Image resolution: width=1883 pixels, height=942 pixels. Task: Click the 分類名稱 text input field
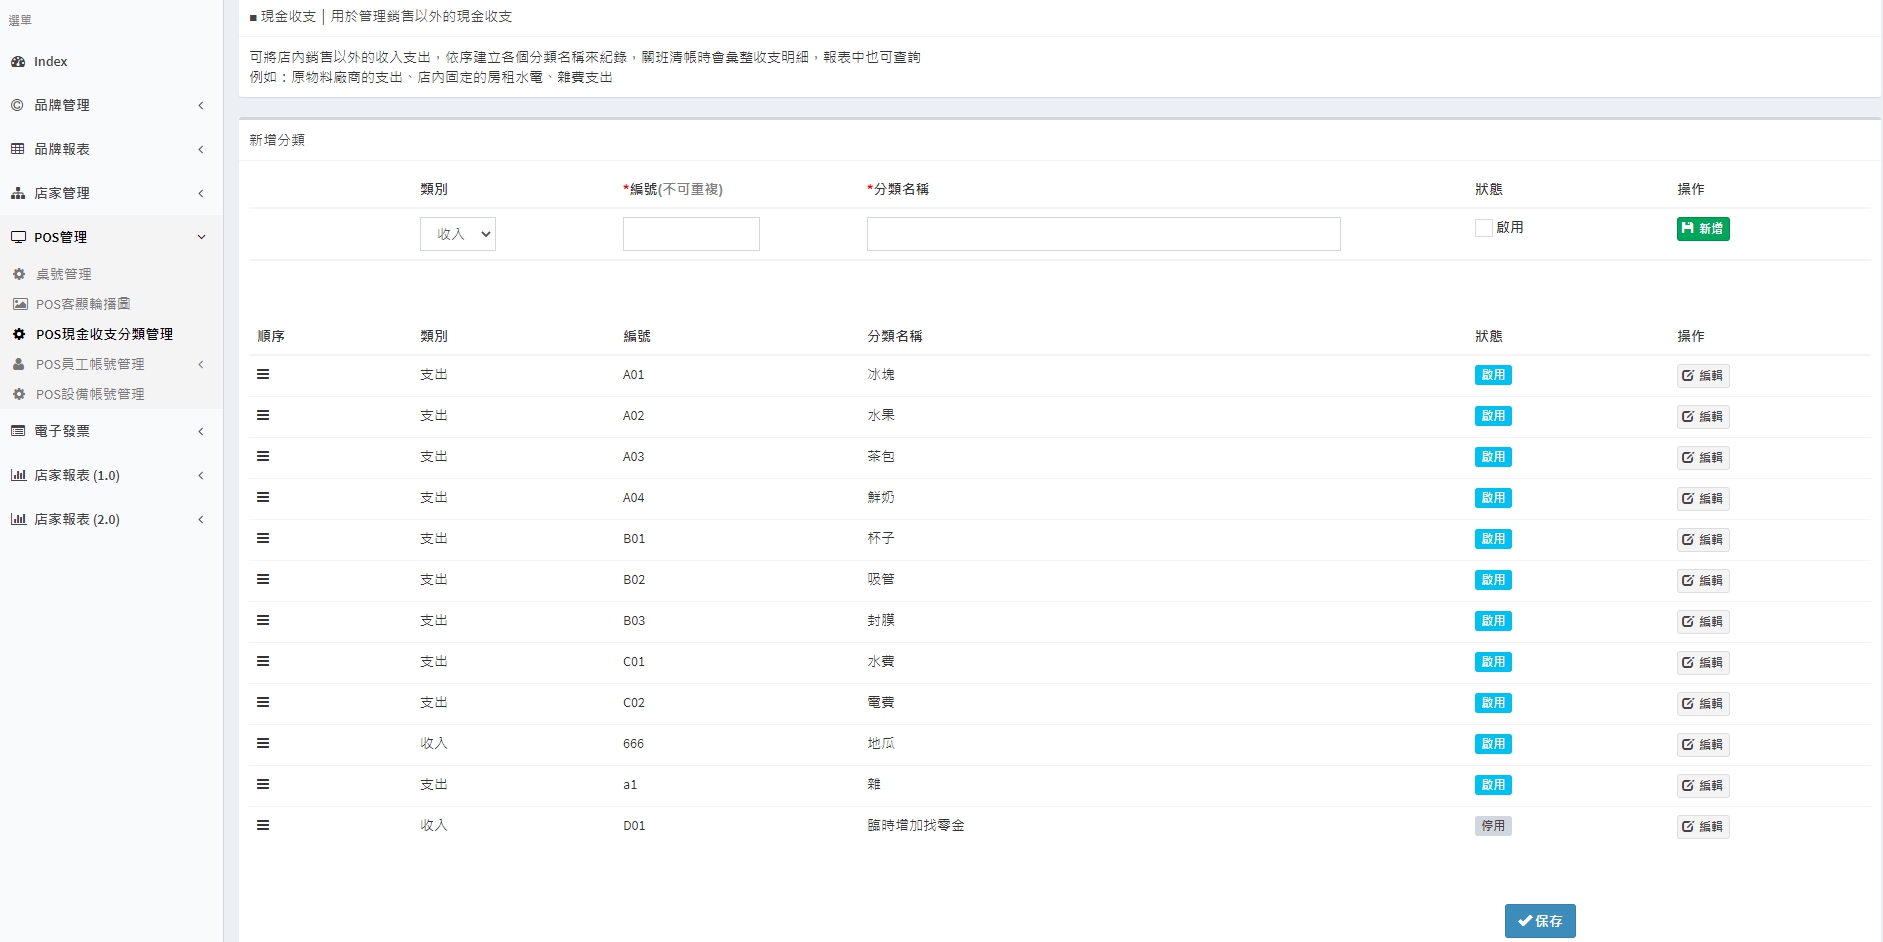click(x=1103, y=234)
